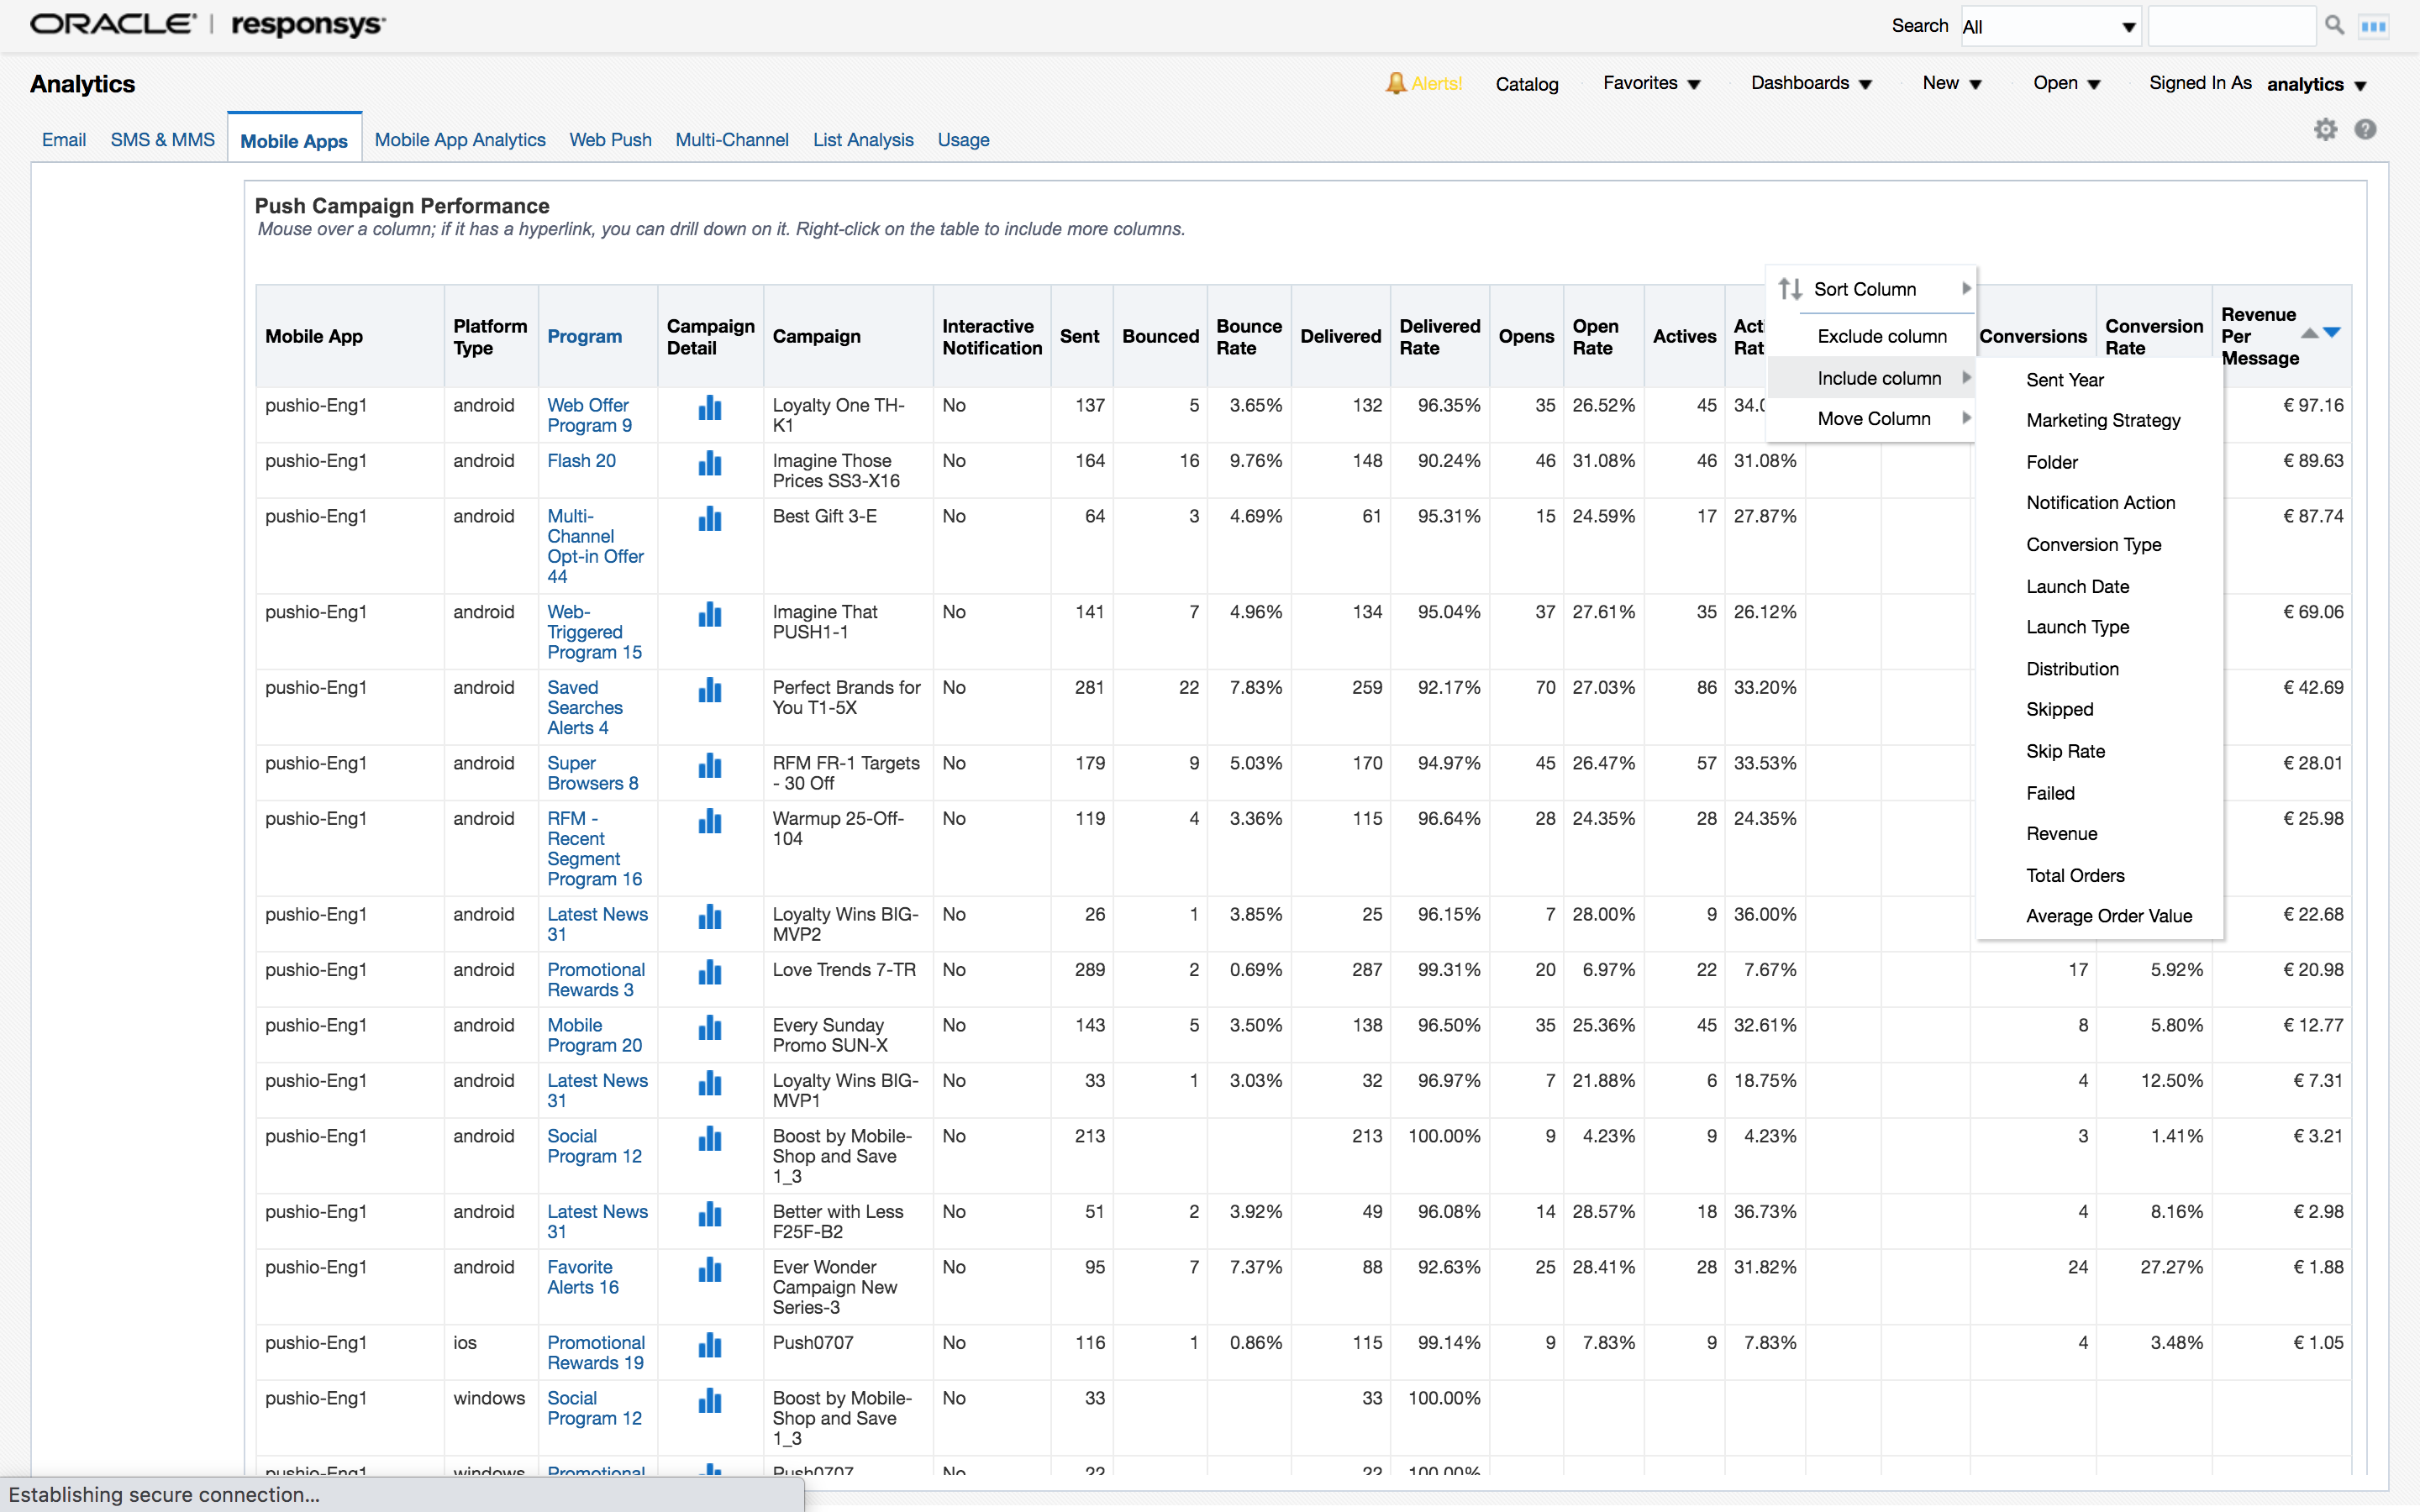Click the search magnifier icon
The height and width of the screenshot is (1512, 2420).
(2334, 26)
